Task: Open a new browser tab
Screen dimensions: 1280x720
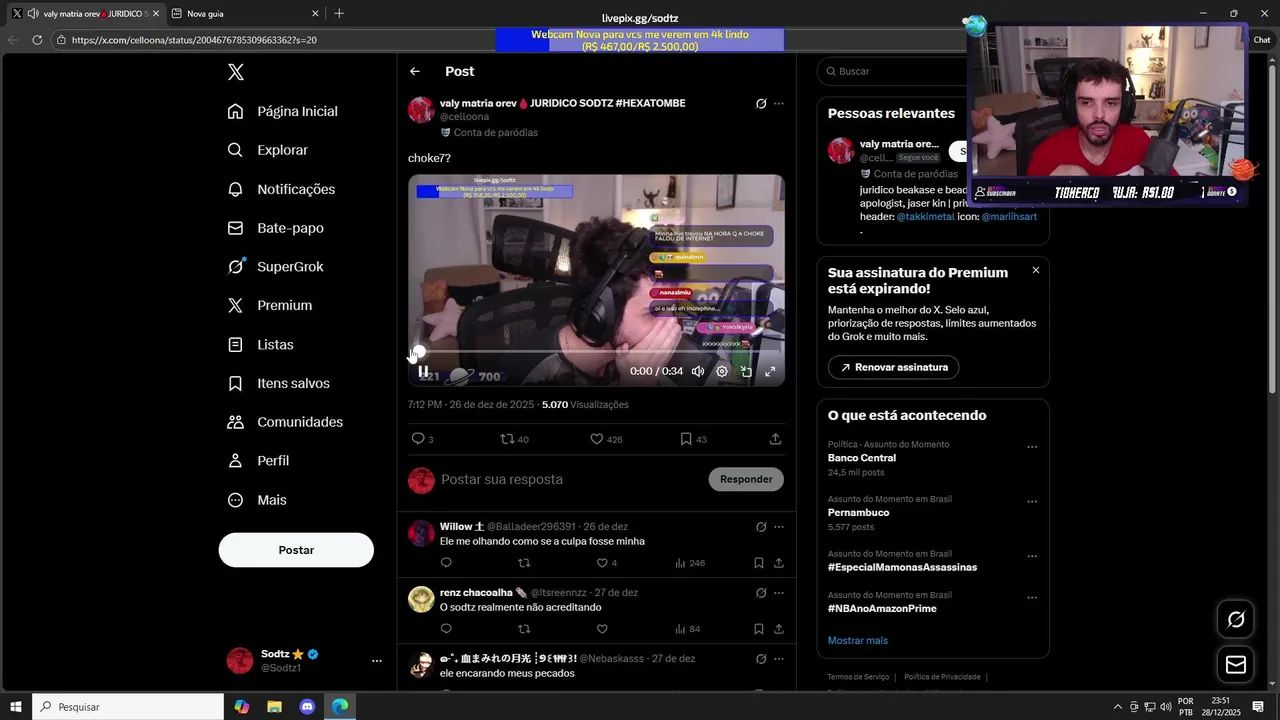Action: (339, 14)
